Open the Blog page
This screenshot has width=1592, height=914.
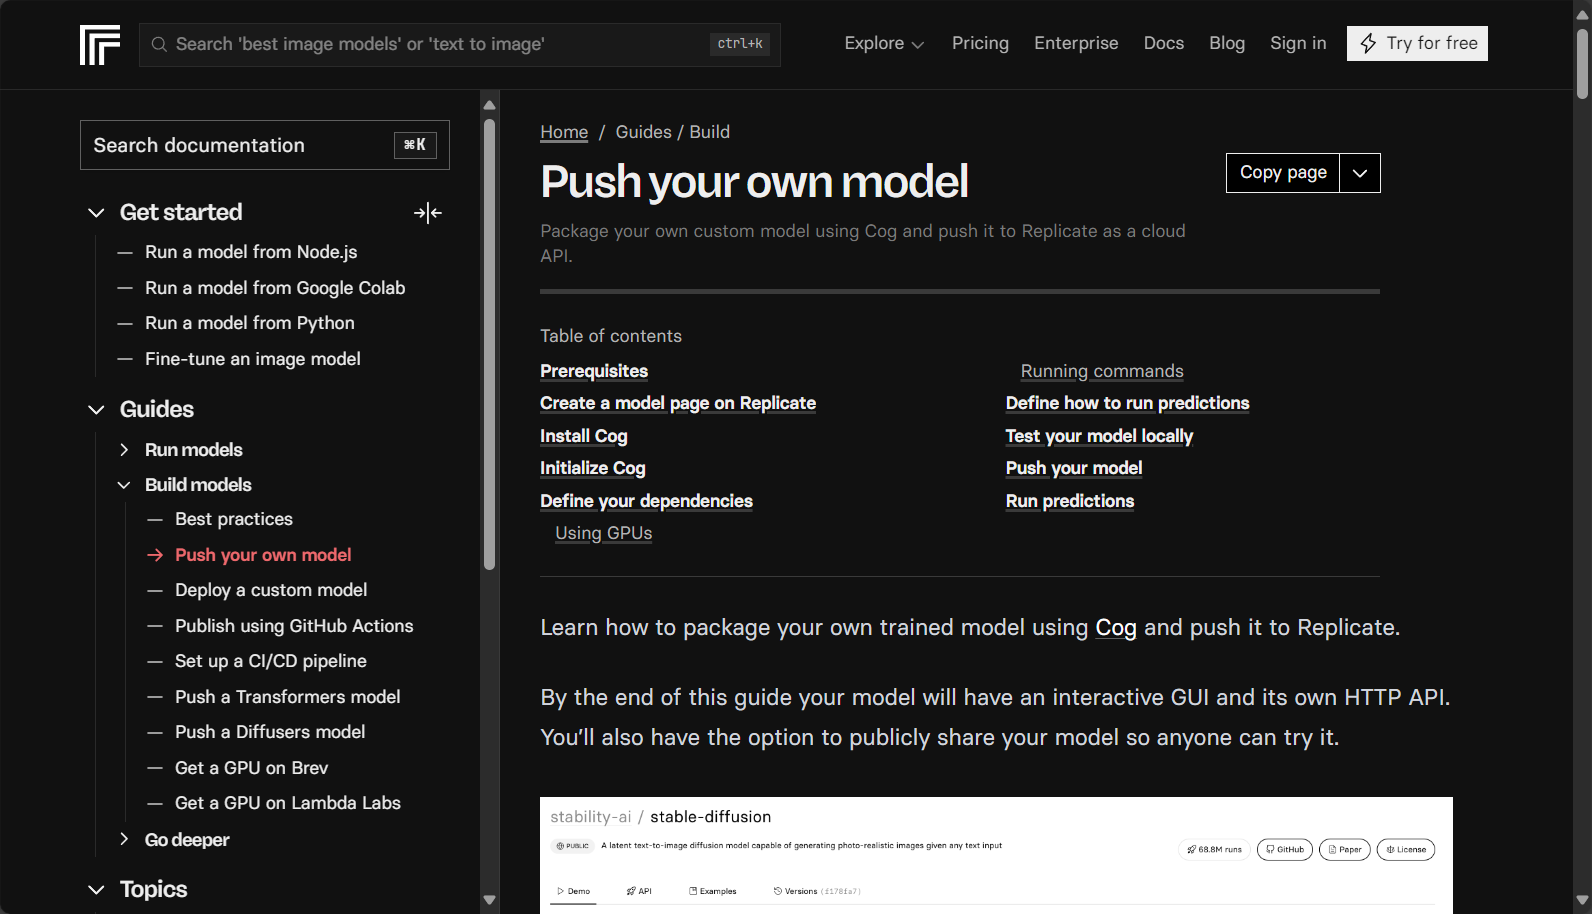point(1227,43)
